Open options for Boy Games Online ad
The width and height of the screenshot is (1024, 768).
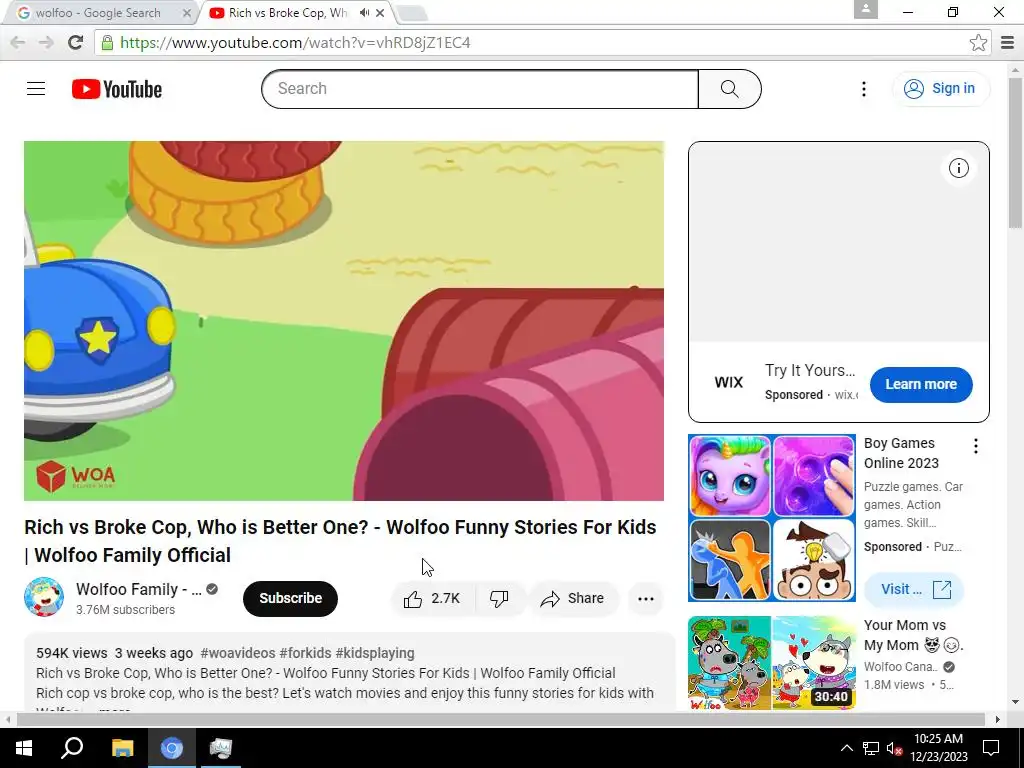pos(976,446)
